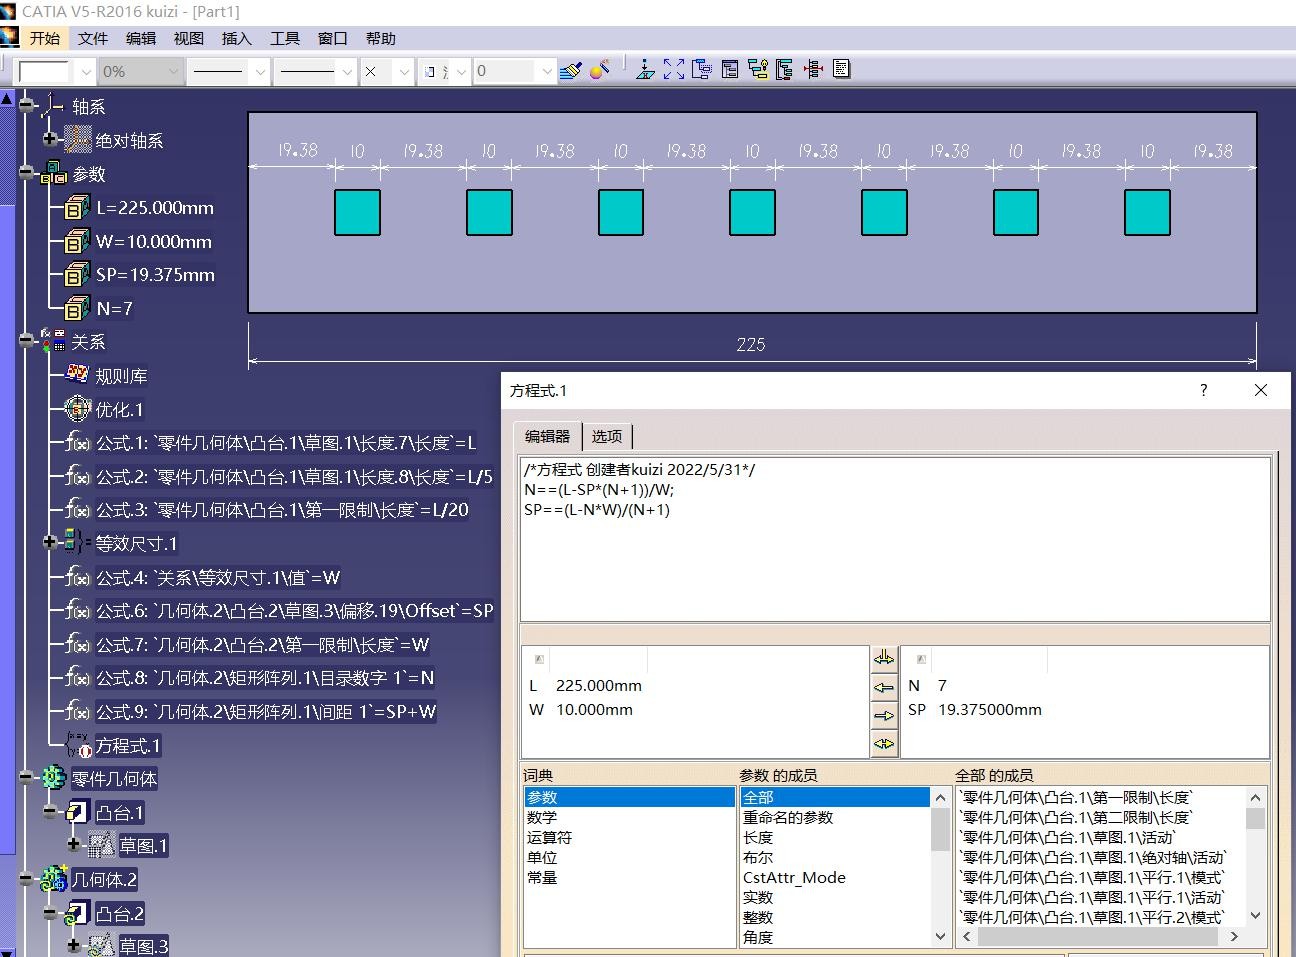Image resolution: width=1296 pixels, height=957 pixels.
Task: Click the bottom double-arrow swap button
Action: pyautogui.click(x=884, y=743)
